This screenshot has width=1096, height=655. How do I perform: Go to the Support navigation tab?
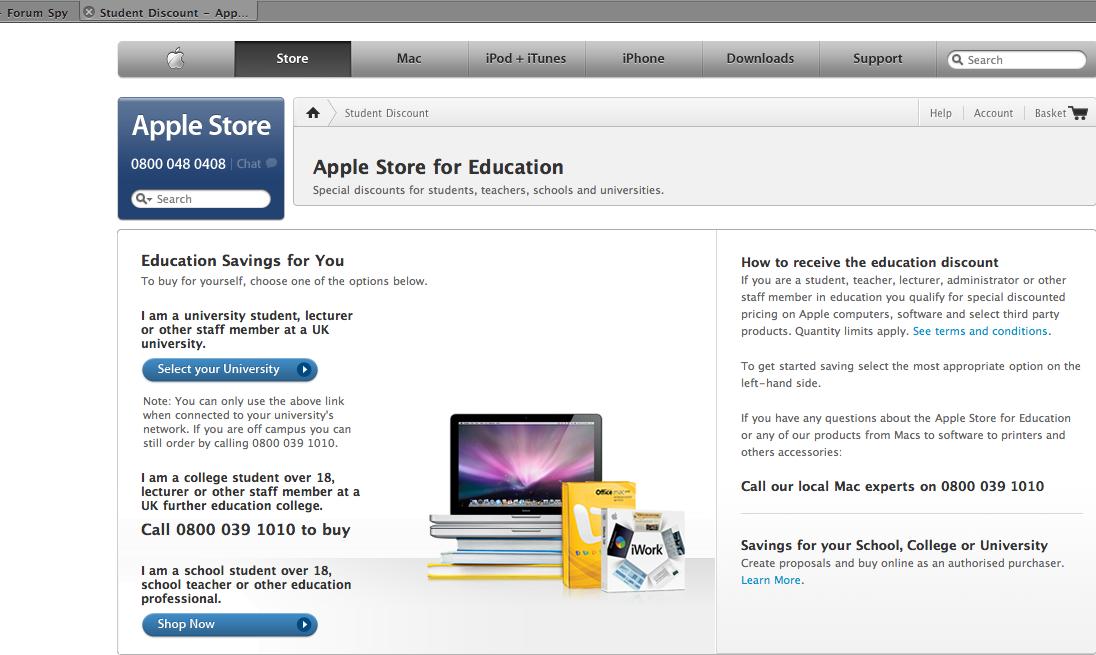pos(877,59)
